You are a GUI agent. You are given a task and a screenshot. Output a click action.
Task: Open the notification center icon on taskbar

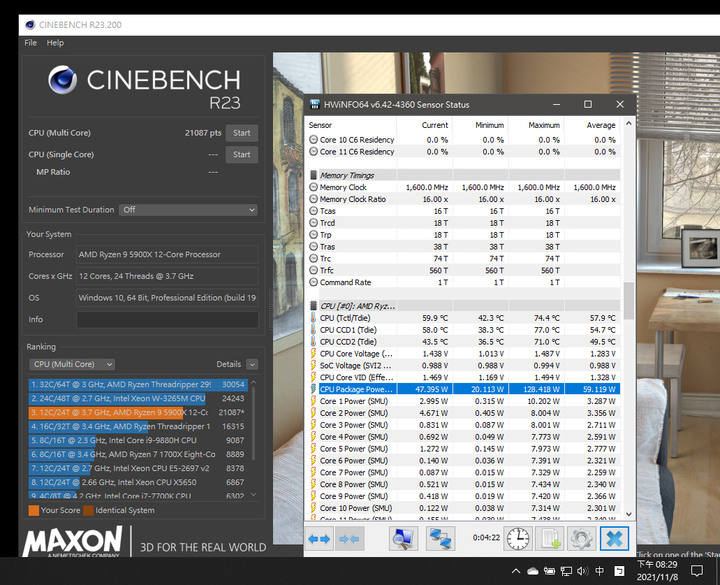point(697,571)
